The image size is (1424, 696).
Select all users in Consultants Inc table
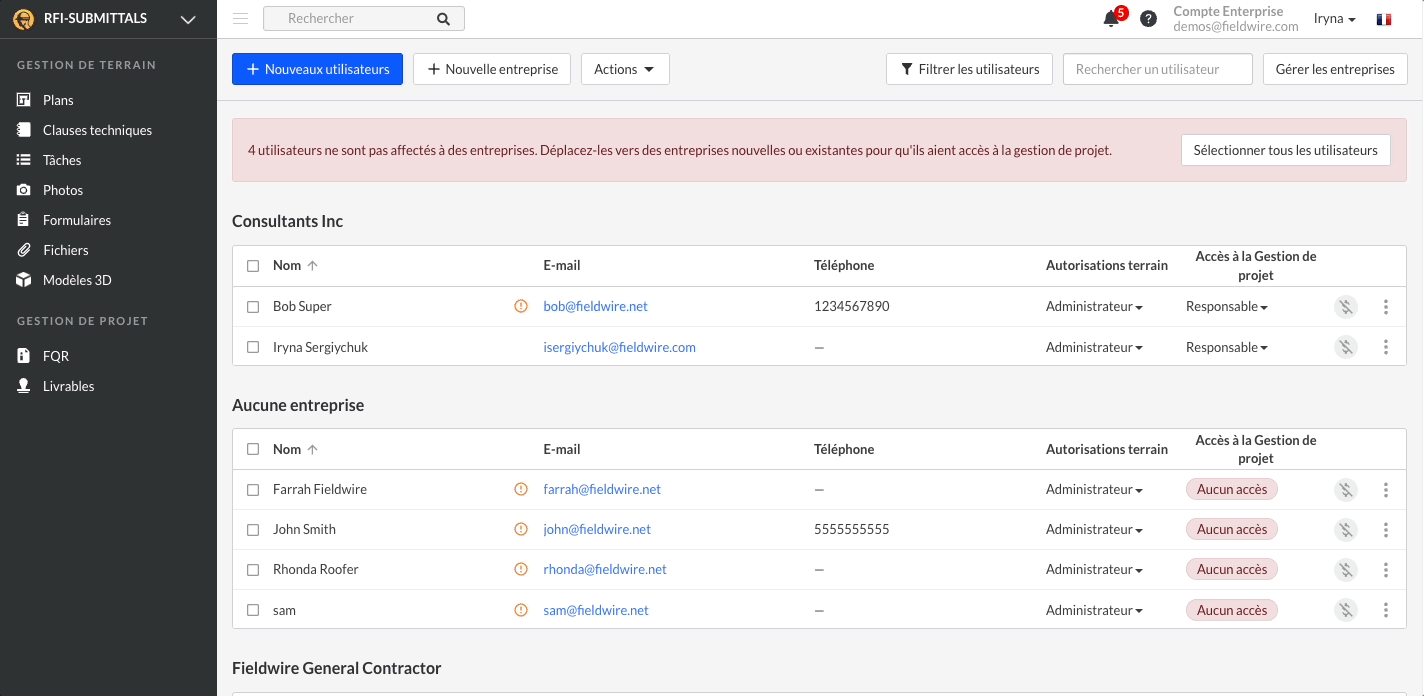coord(253,266)
